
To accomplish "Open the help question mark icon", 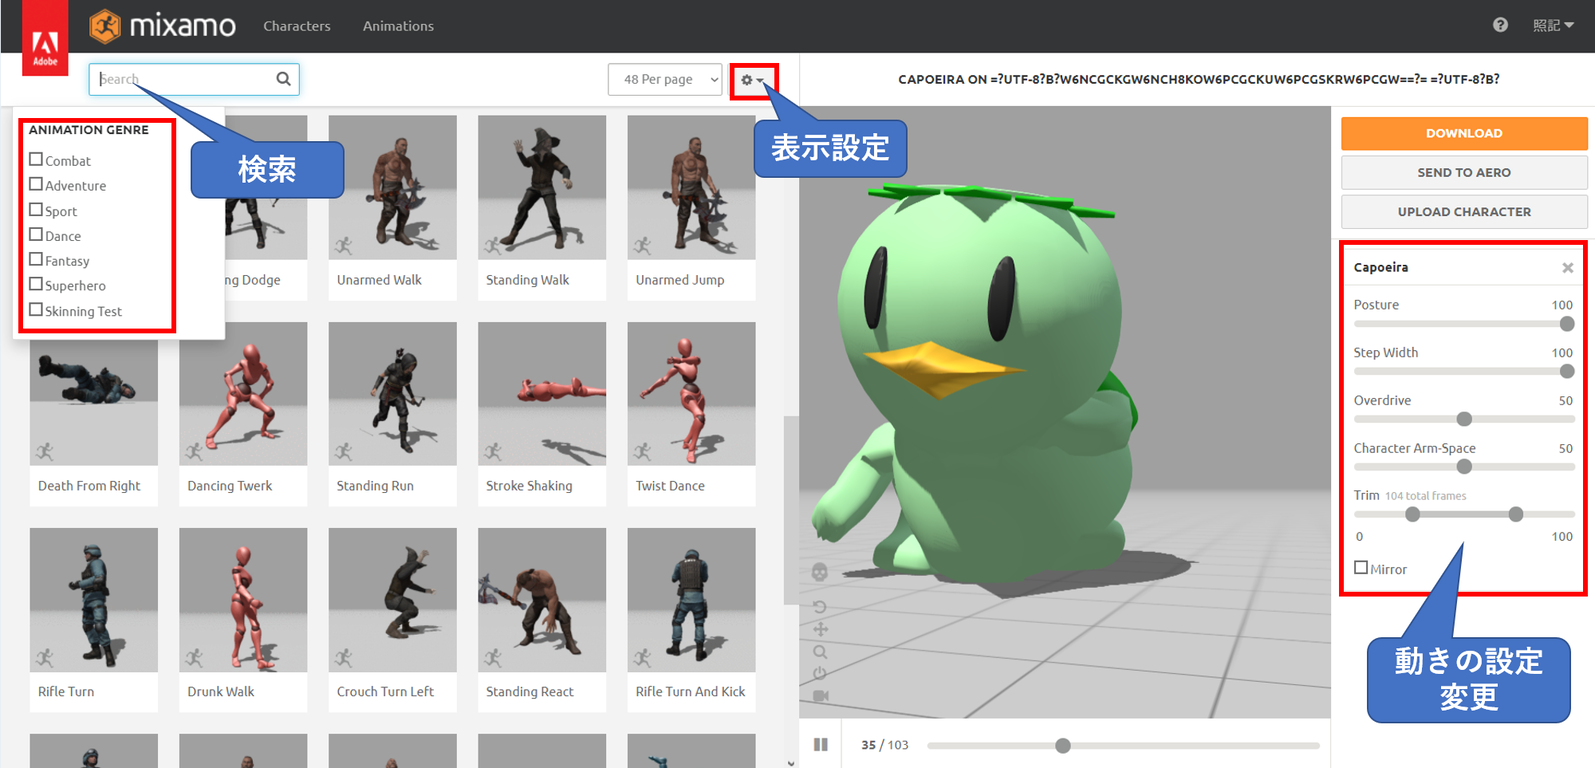I will (1500, 25).
